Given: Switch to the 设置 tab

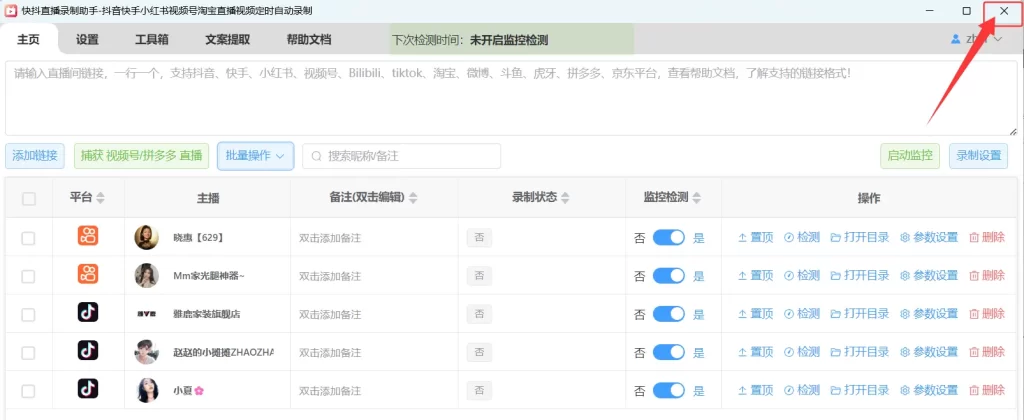Looking at the screenshot, I should pos(88,39).
